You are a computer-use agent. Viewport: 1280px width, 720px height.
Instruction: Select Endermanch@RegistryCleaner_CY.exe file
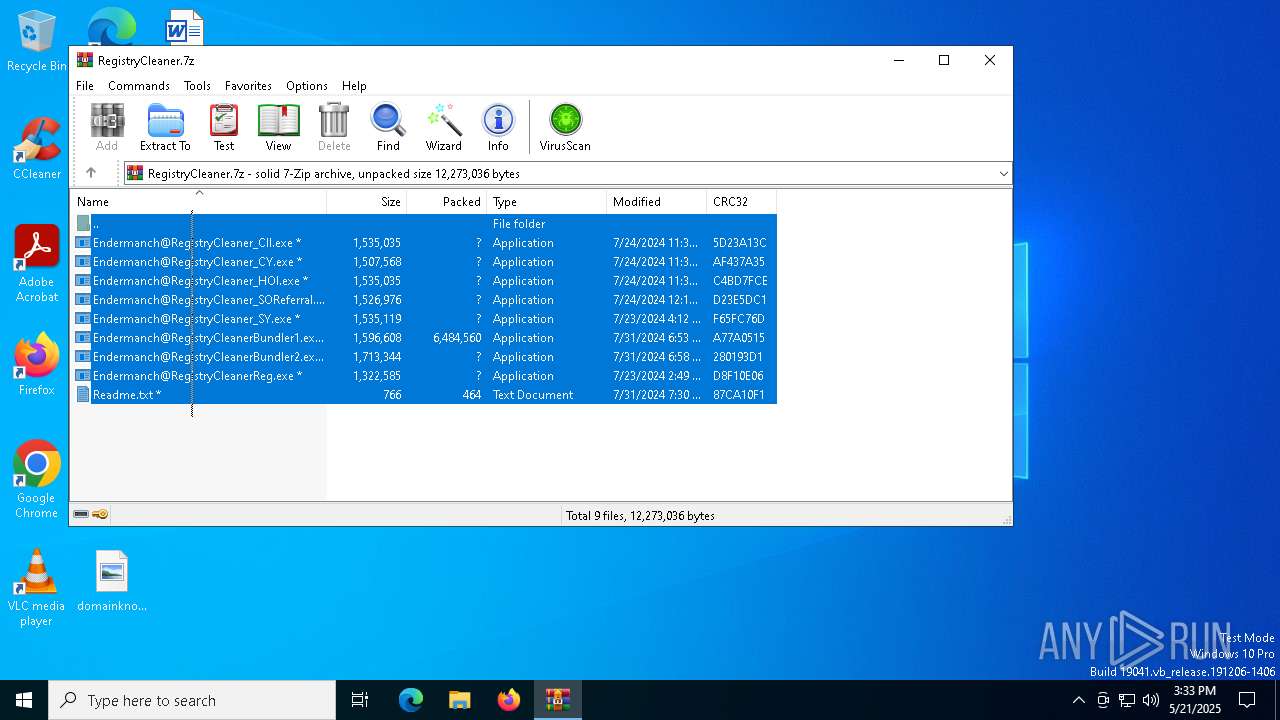point(424,262)
